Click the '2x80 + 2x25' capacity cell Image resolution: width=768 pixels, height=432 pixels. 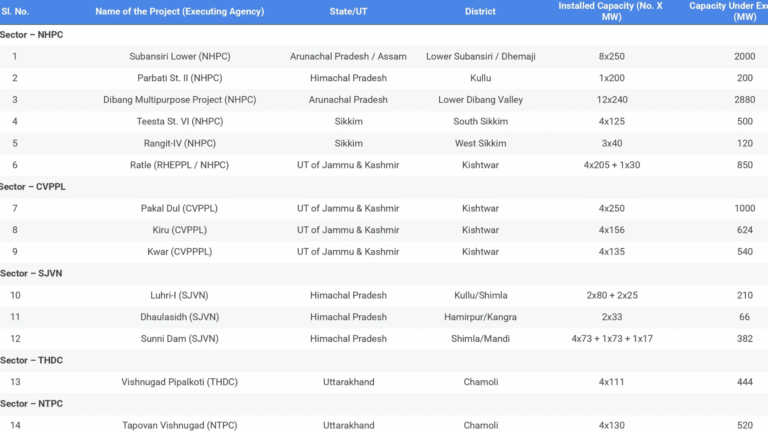pos(612,295)
